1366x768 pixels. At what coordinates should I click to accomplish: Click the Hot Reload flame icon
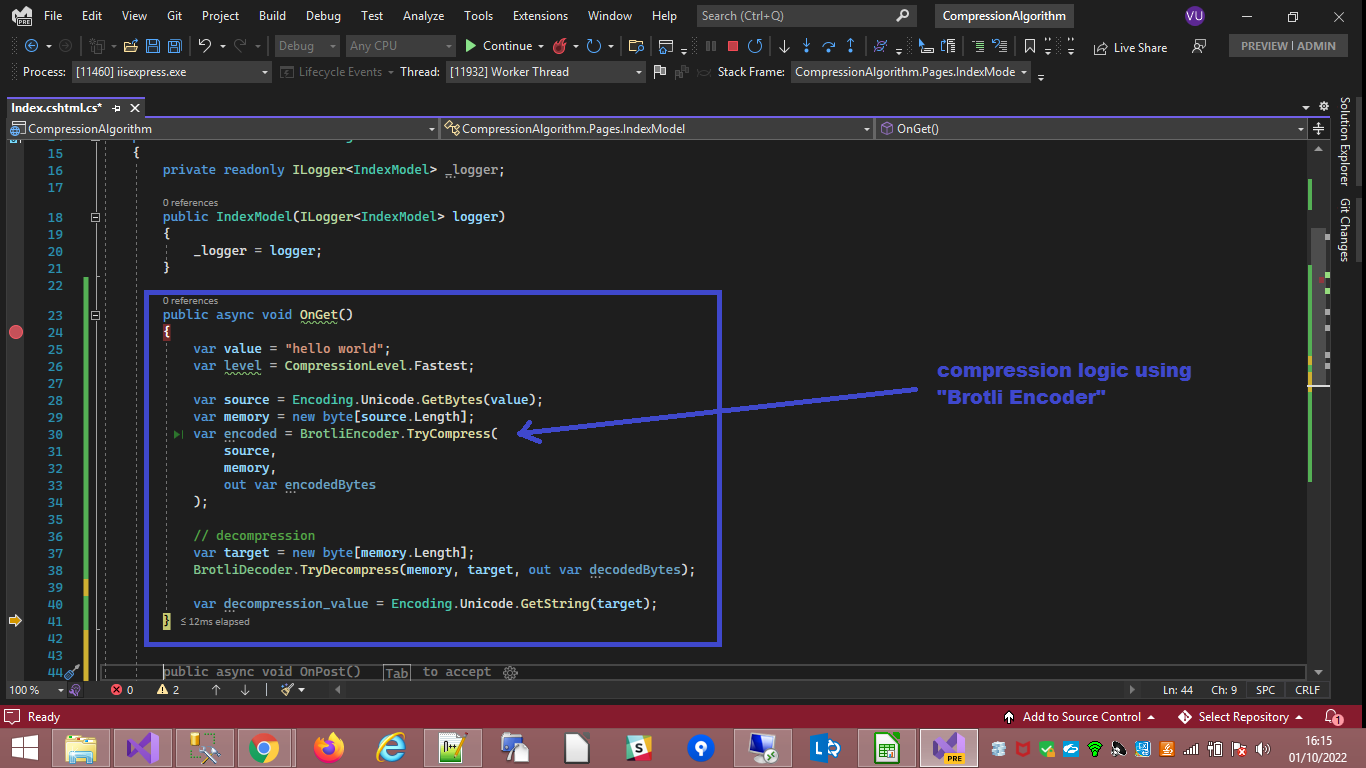click(x=560, y=46)
